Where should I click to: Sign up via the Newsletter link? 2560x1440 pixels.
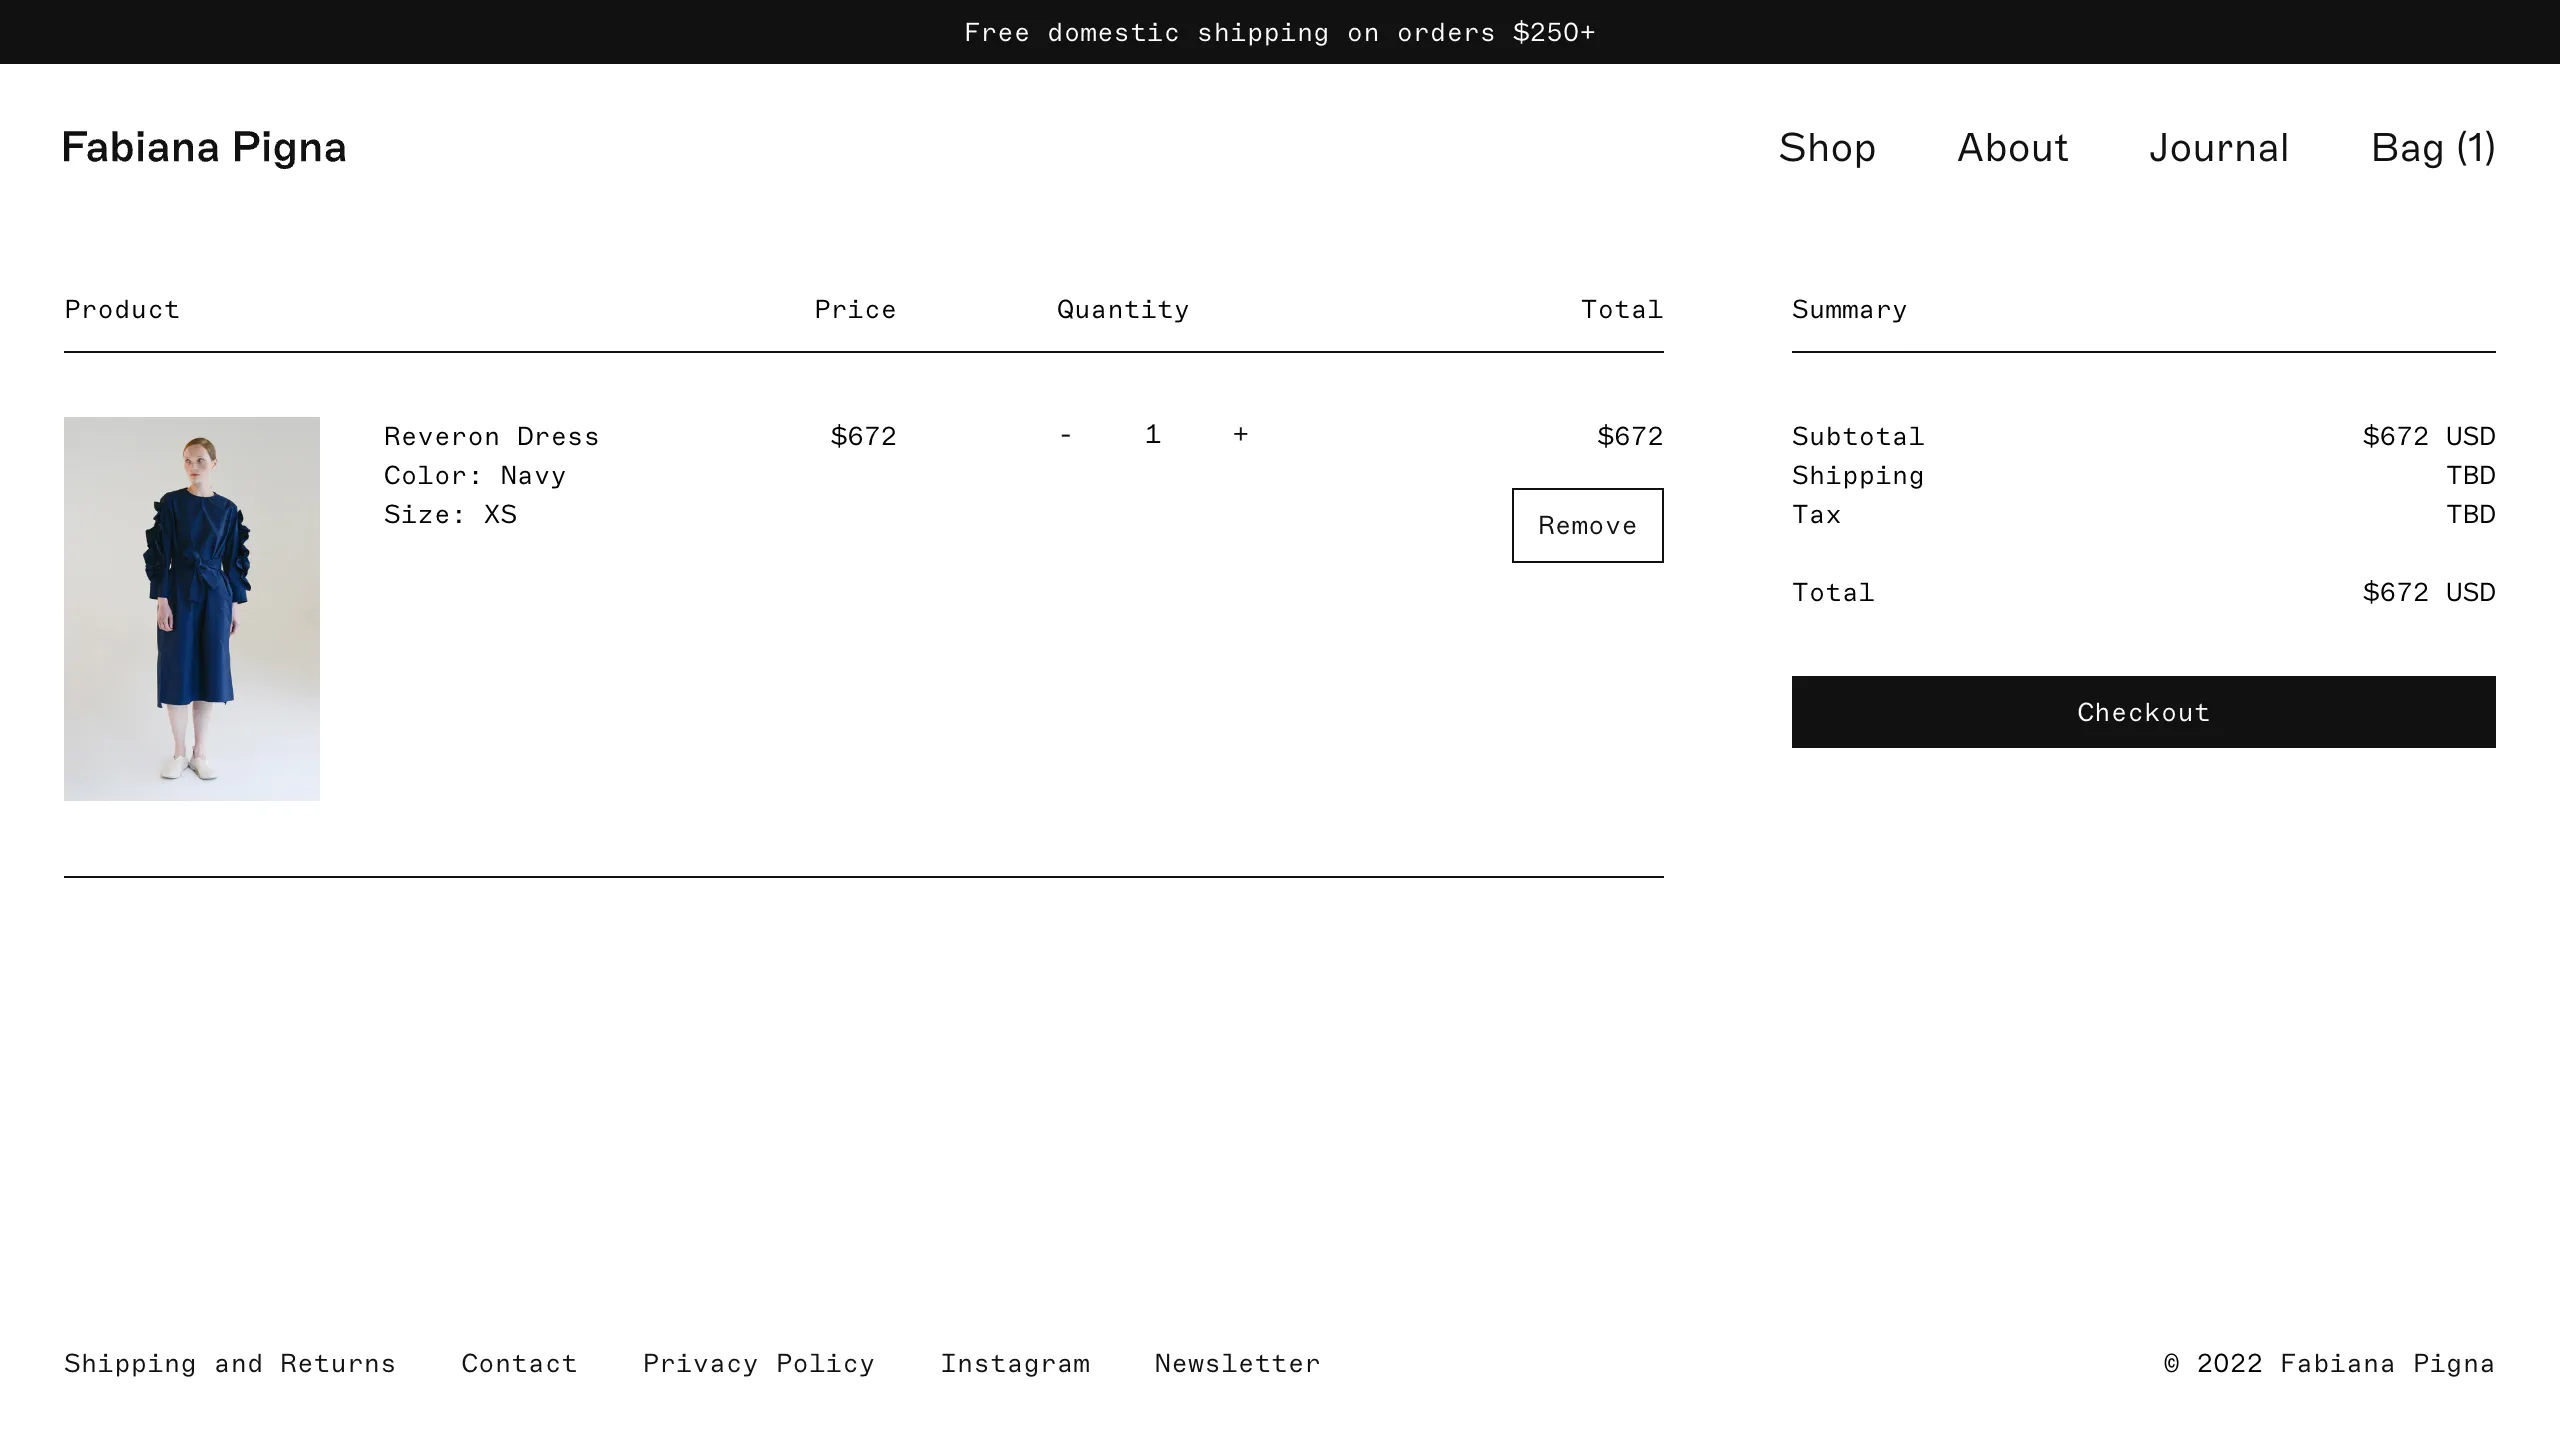point(1237,1363)
